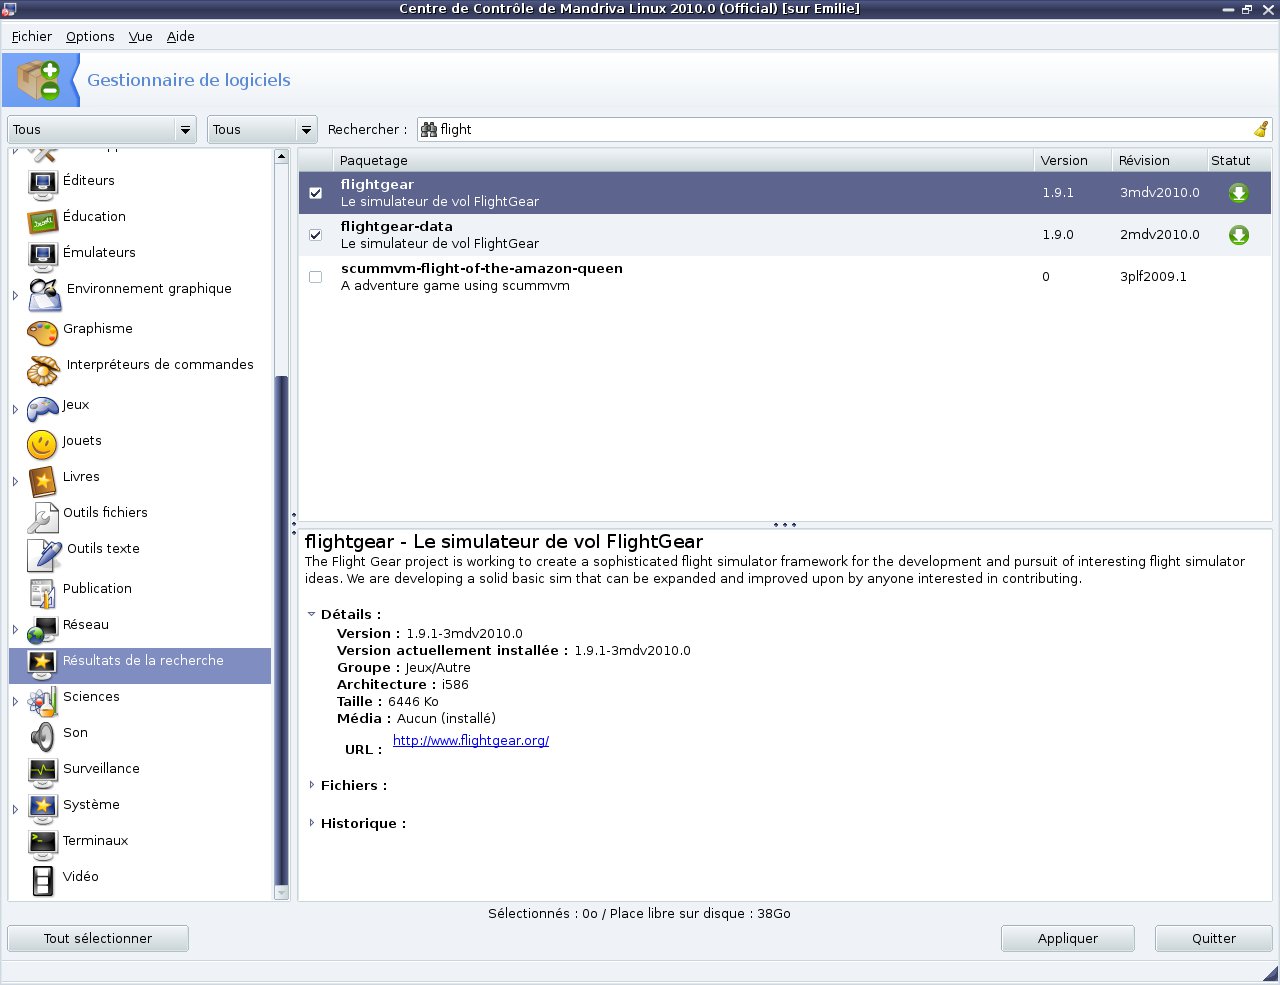Image resolution: width=1280 pixels, height=985 pixels.
Task: Click the Interpréteurs de commandes shell icon
Action: tap(44, 369)
